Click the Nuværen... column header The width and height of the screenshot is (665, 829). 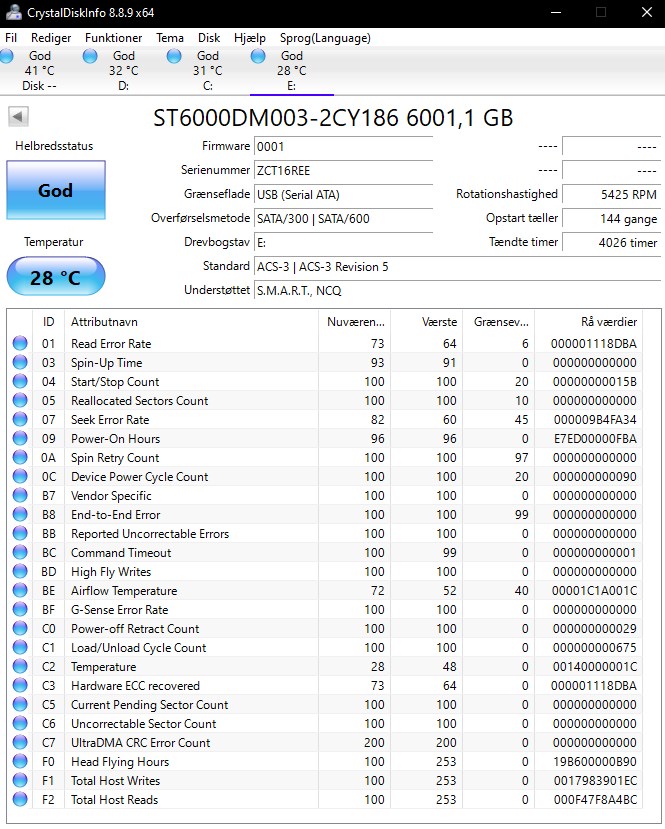[355, 321]
